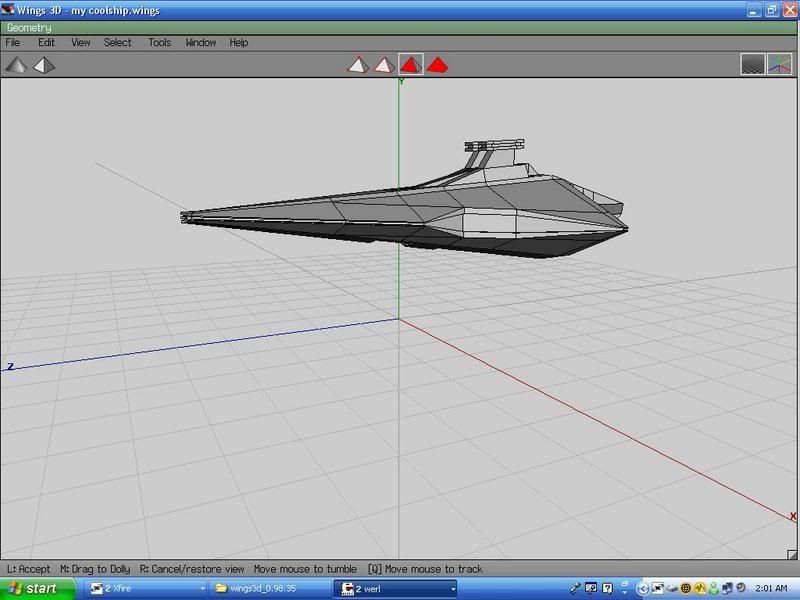
Task: Click the network connection monitors tray icon
Action: [727, 588]
